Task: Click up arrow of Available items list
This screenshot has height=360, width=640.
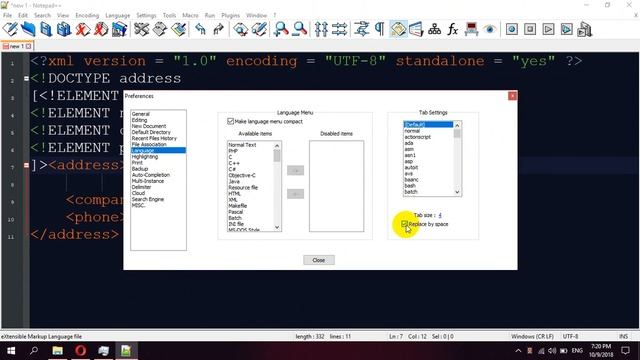Action: click(x=277, y=145)
